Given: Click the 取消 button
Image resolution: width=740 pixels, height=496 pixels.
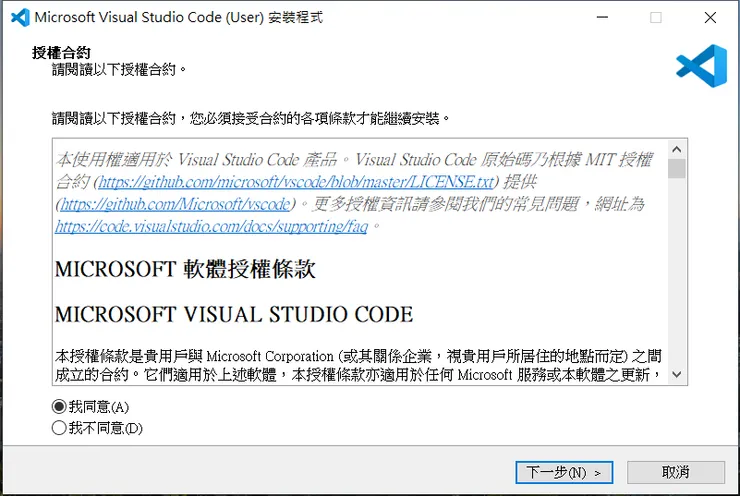Looking at the screenshot, I should pyautogui.click(x=675, y=472).
